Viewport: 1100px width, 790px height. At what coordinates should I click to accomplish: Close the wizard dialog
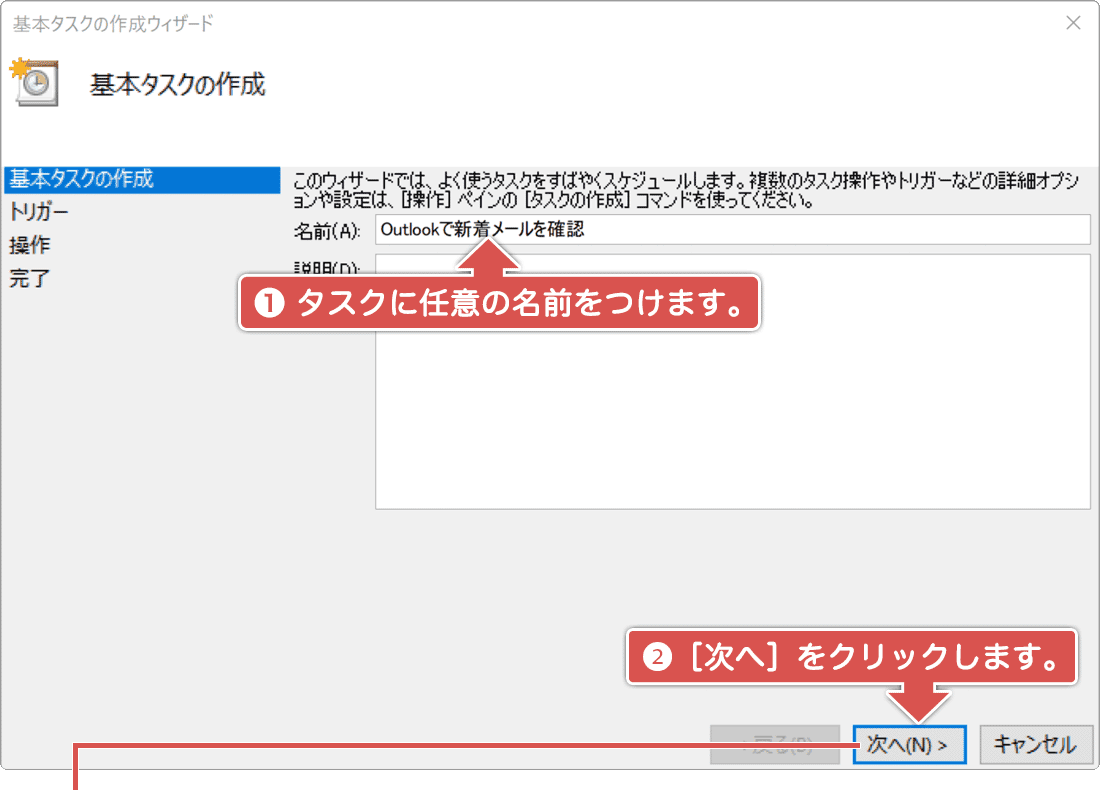coord(1074,22)
